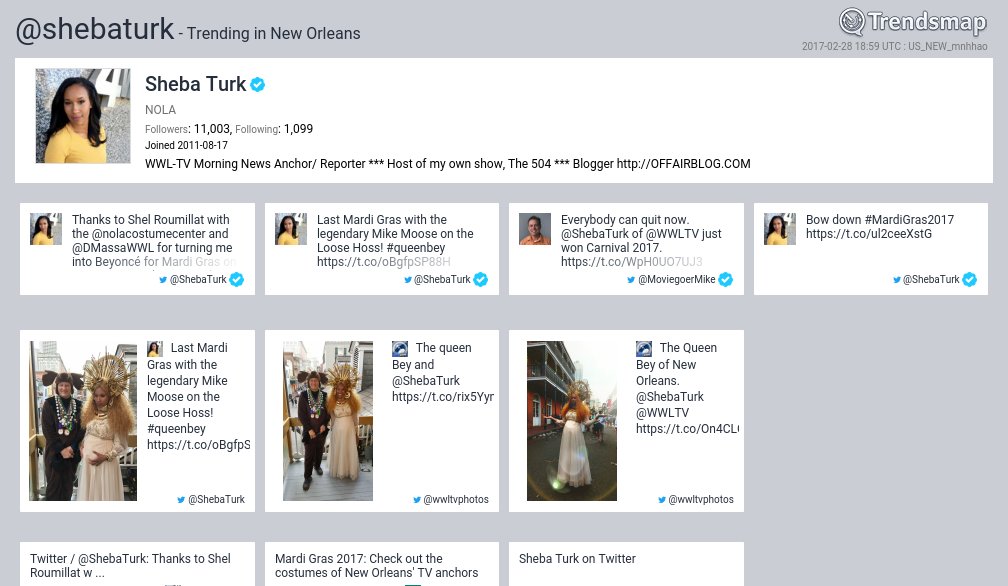Open avatar on 'Bow down #MardiGras2017' tweet

(x=780, y=229)
